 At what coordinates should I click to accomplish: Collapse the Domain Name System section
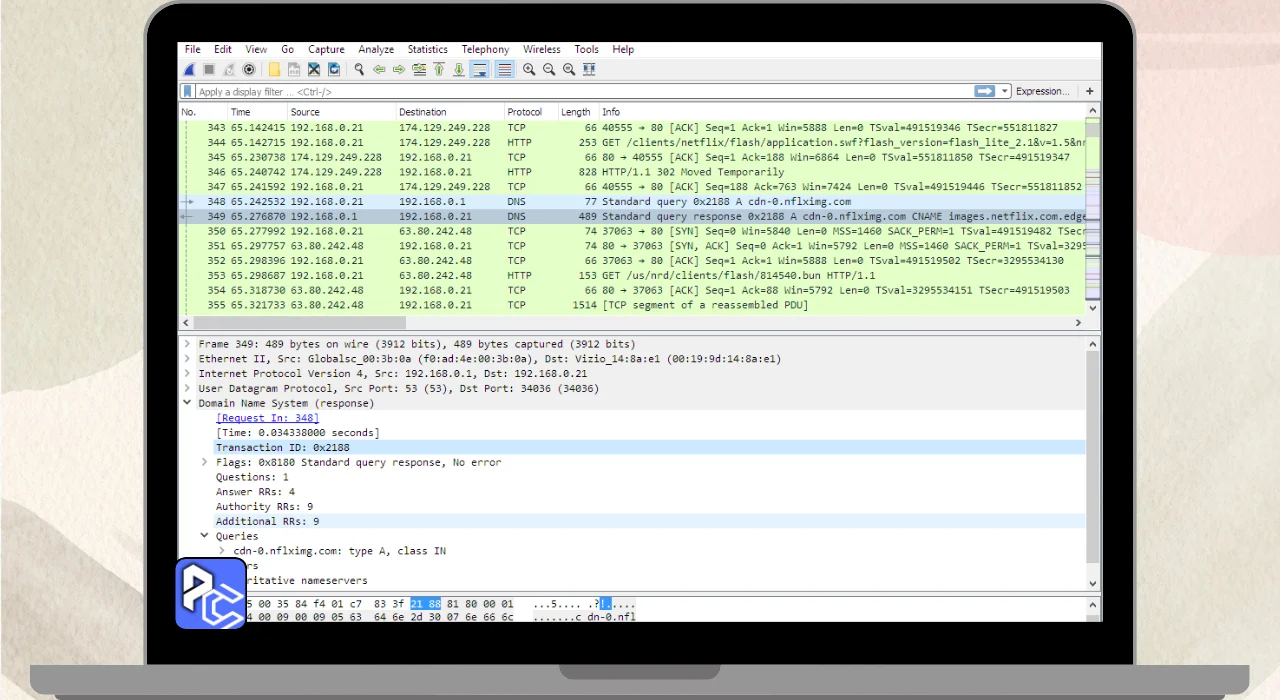tap(187, 403)
